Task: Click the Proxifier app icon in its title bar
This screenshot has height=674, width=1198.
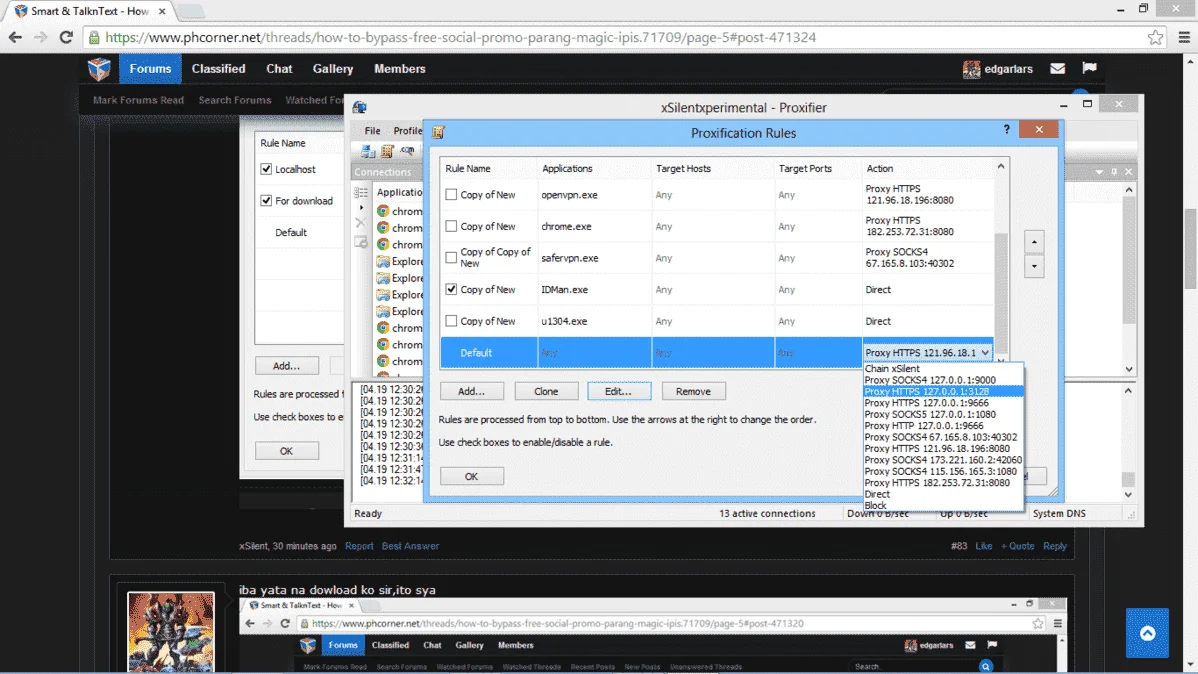Action: coord(360,108)
